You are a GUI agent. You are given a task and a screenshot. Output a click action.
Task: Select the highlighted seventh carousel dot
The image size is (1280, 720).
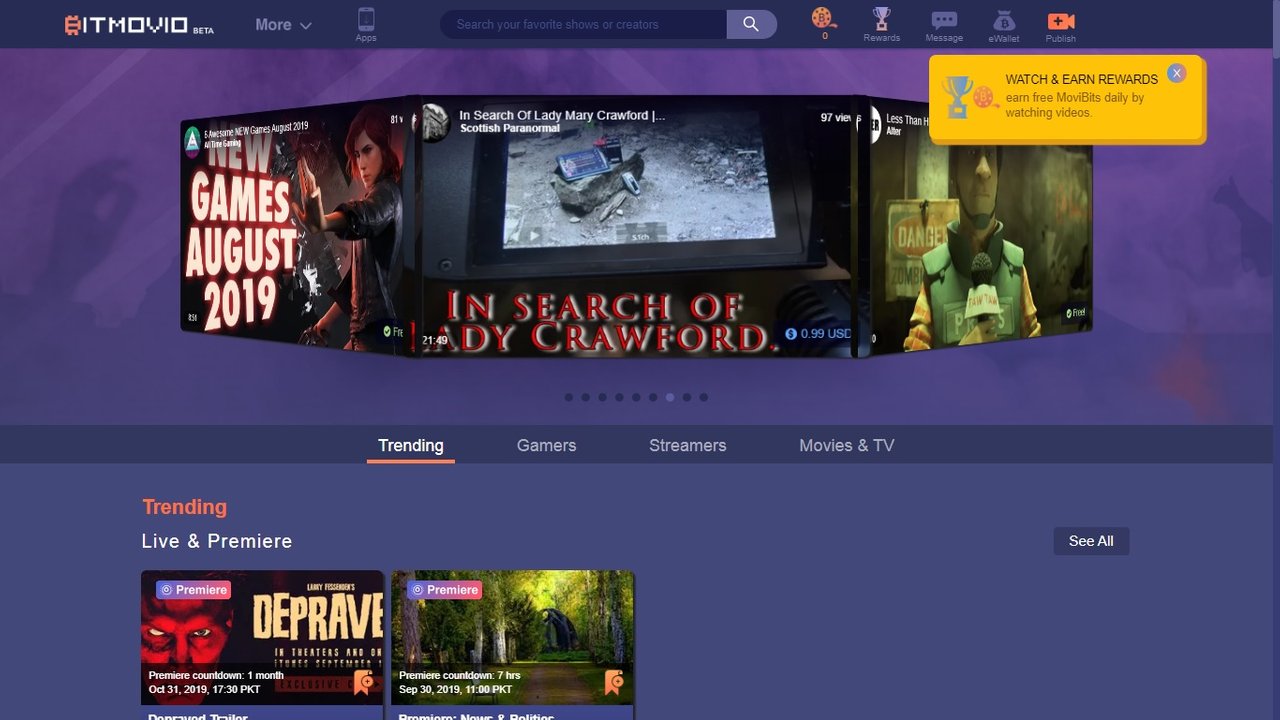point(670,397)
